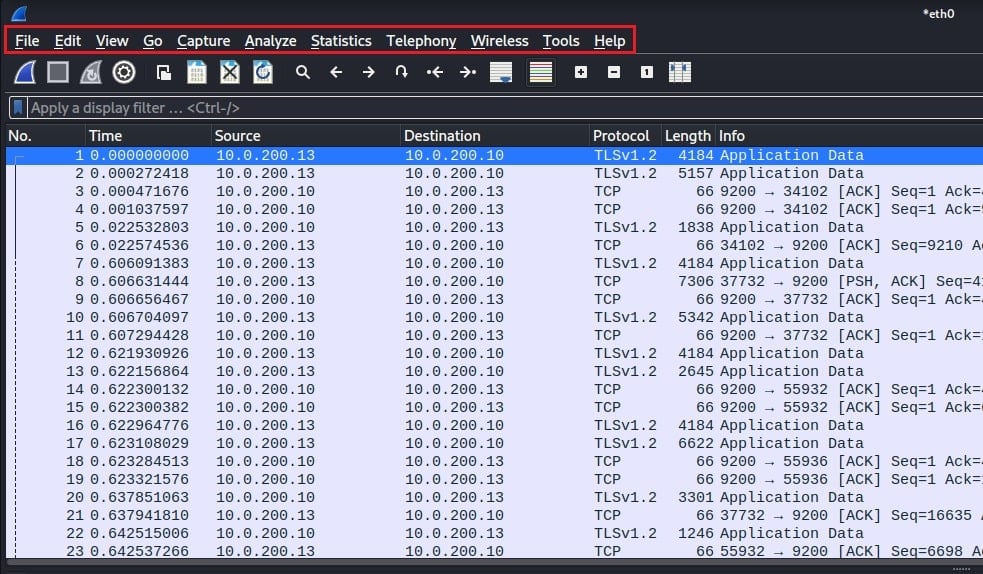The width and height of the screenshot is (983, 574).
Task: Open the Tools menu
Action: coord(560,41)
